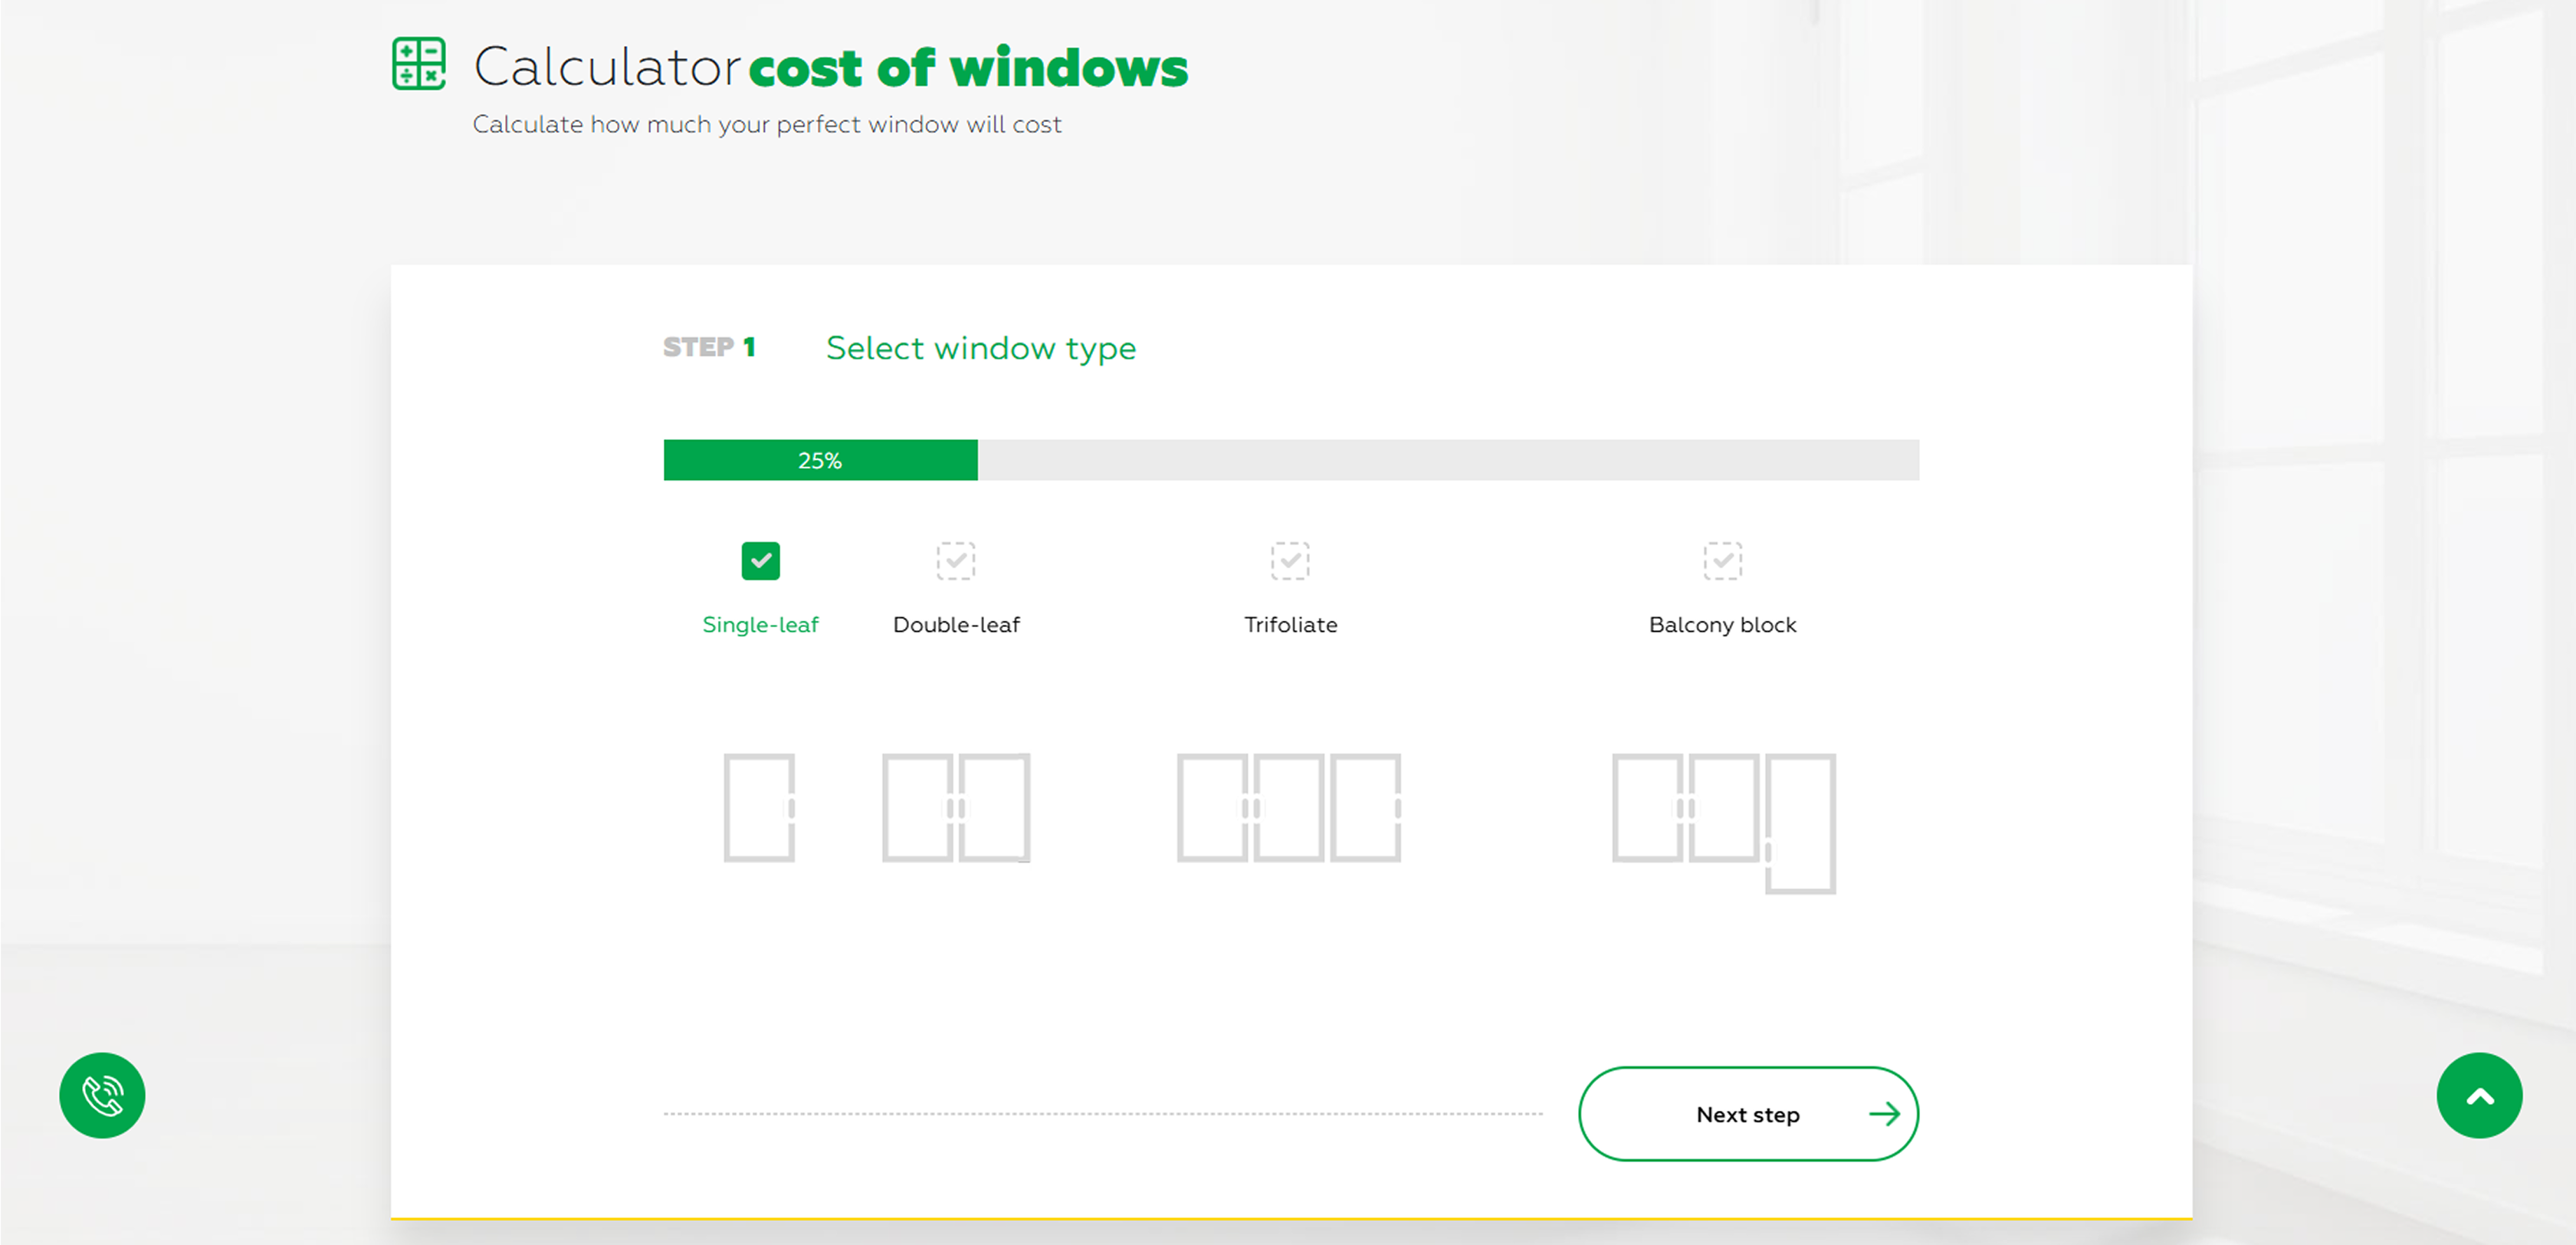Viewport: 2576px width, 1245px height.
Task: Uncheck the Single-leaf checkbox
Action: tap(760, 561)
